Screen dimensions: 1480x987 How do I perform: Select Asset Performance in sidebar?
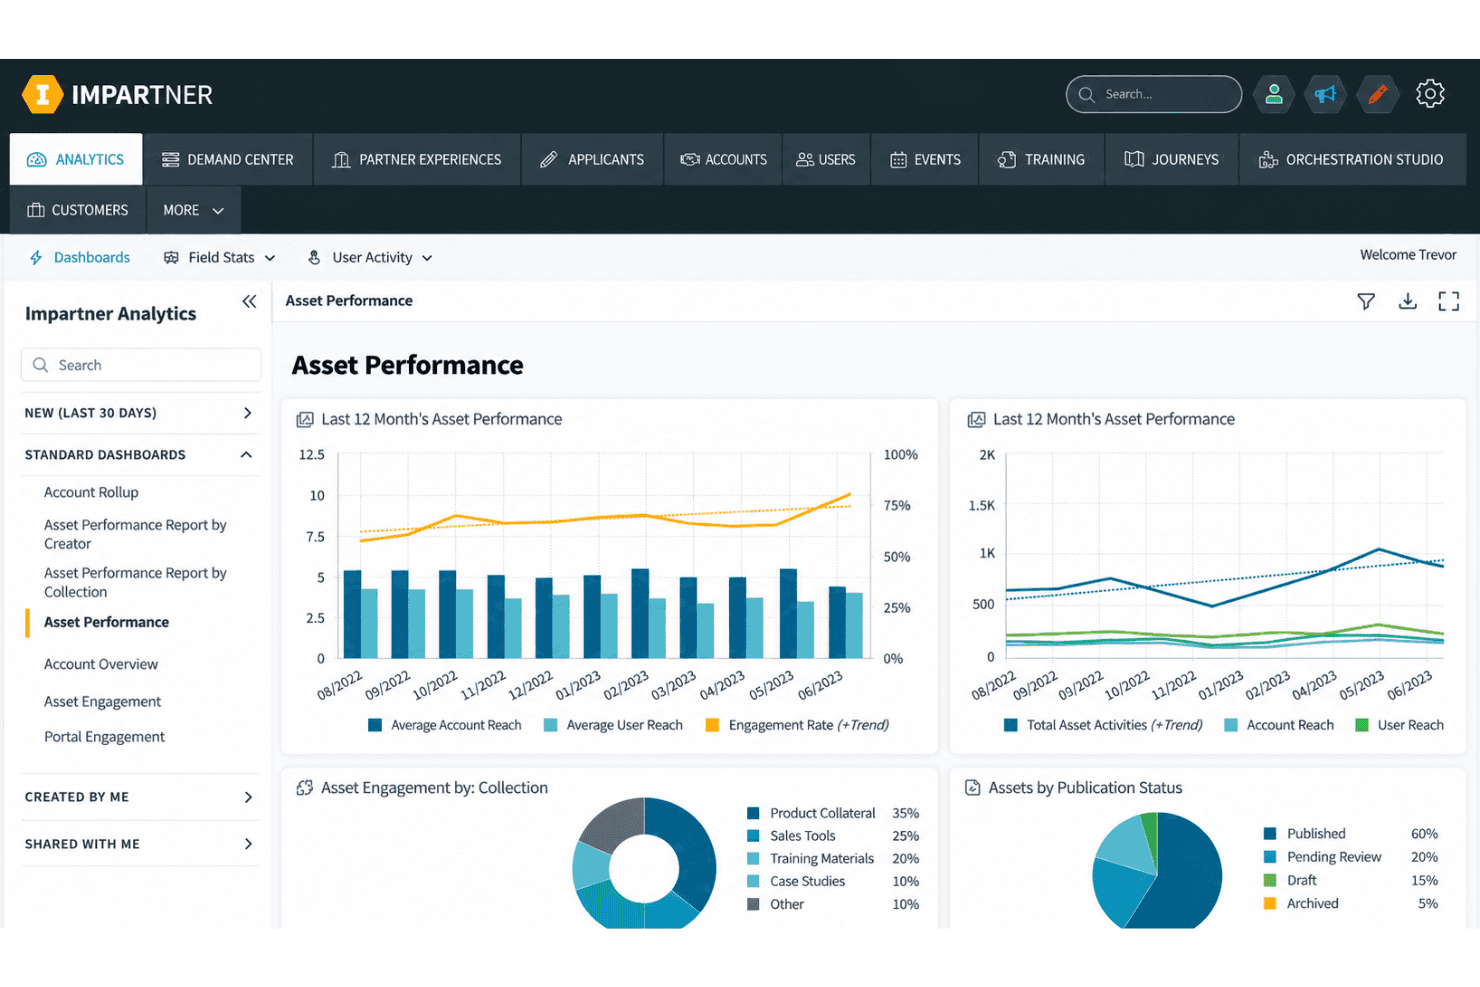pos(106,622)
